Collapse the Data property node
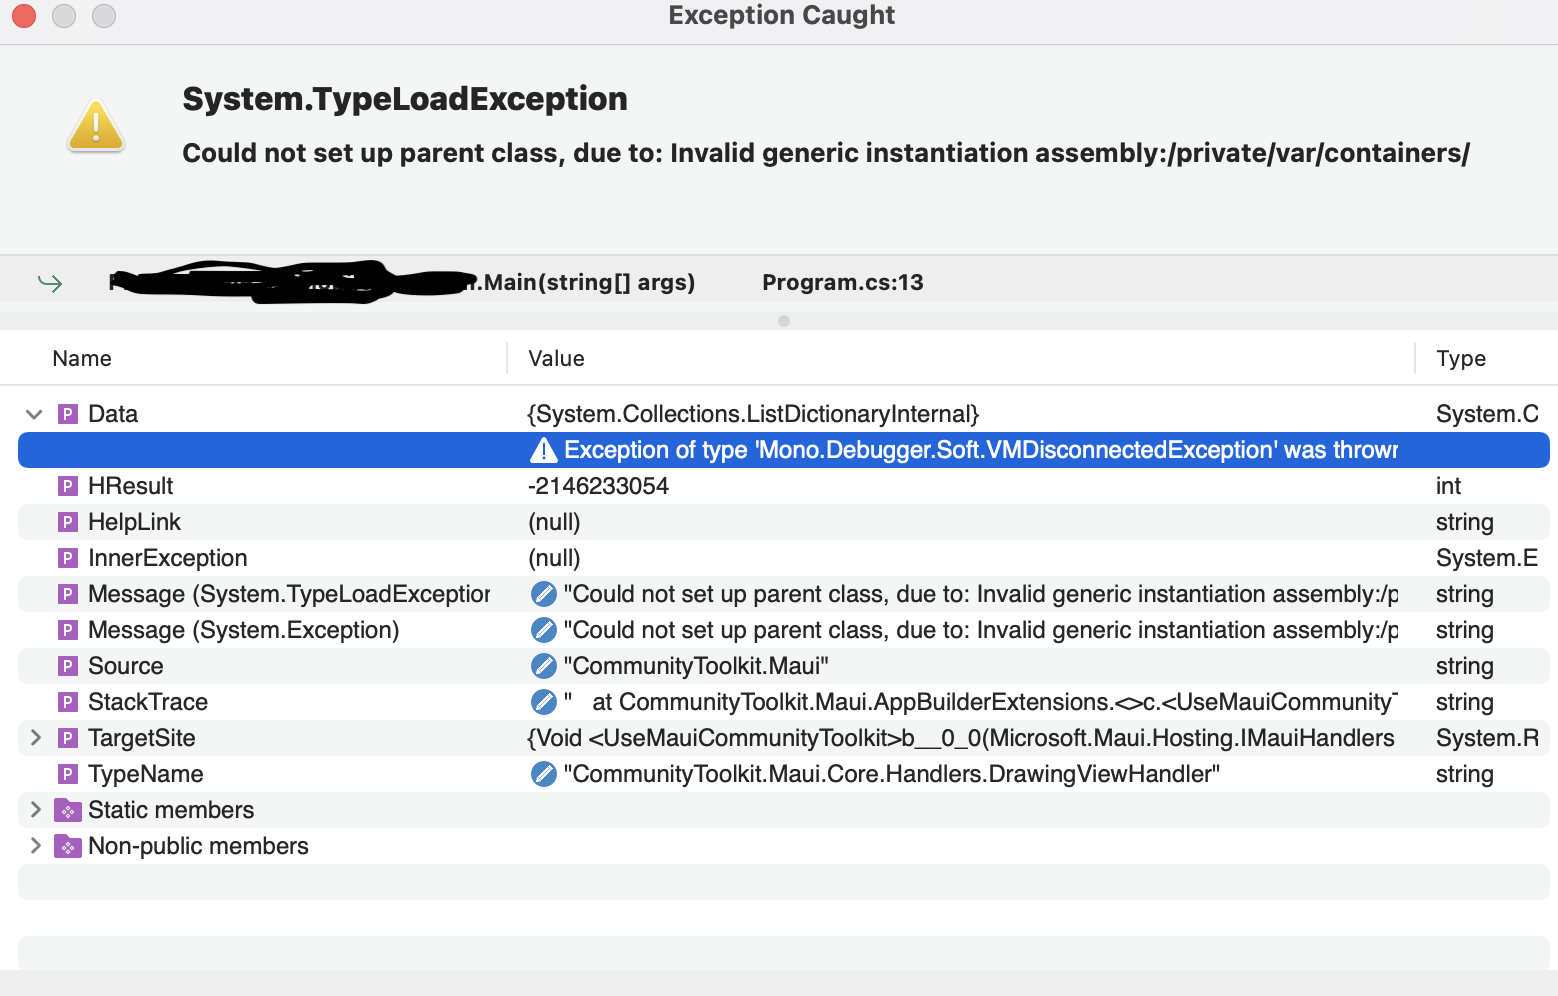Viewport: 1558px width, 996px height. [x=34, y=413]
